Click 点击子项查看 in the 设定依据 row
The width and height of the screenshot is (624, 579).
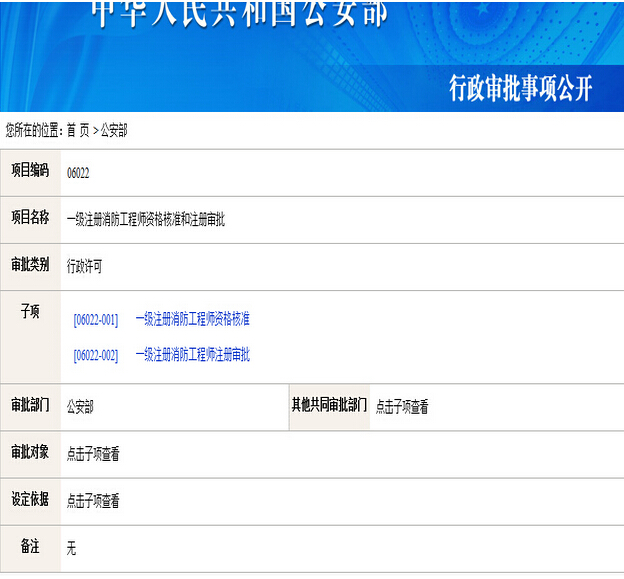[x=93, y=501]
